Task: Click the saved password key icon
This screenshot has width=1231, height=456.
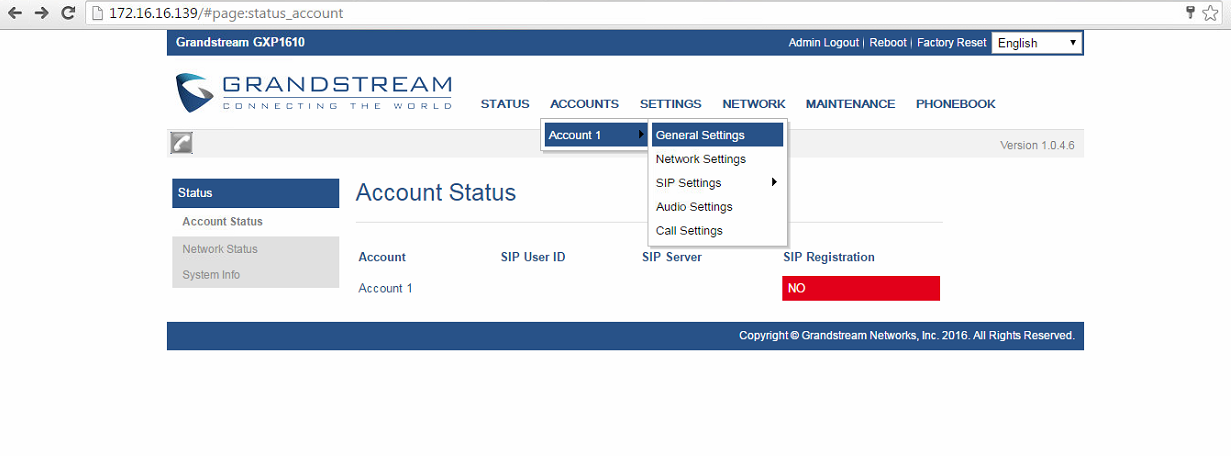Action: (1191, 13)
